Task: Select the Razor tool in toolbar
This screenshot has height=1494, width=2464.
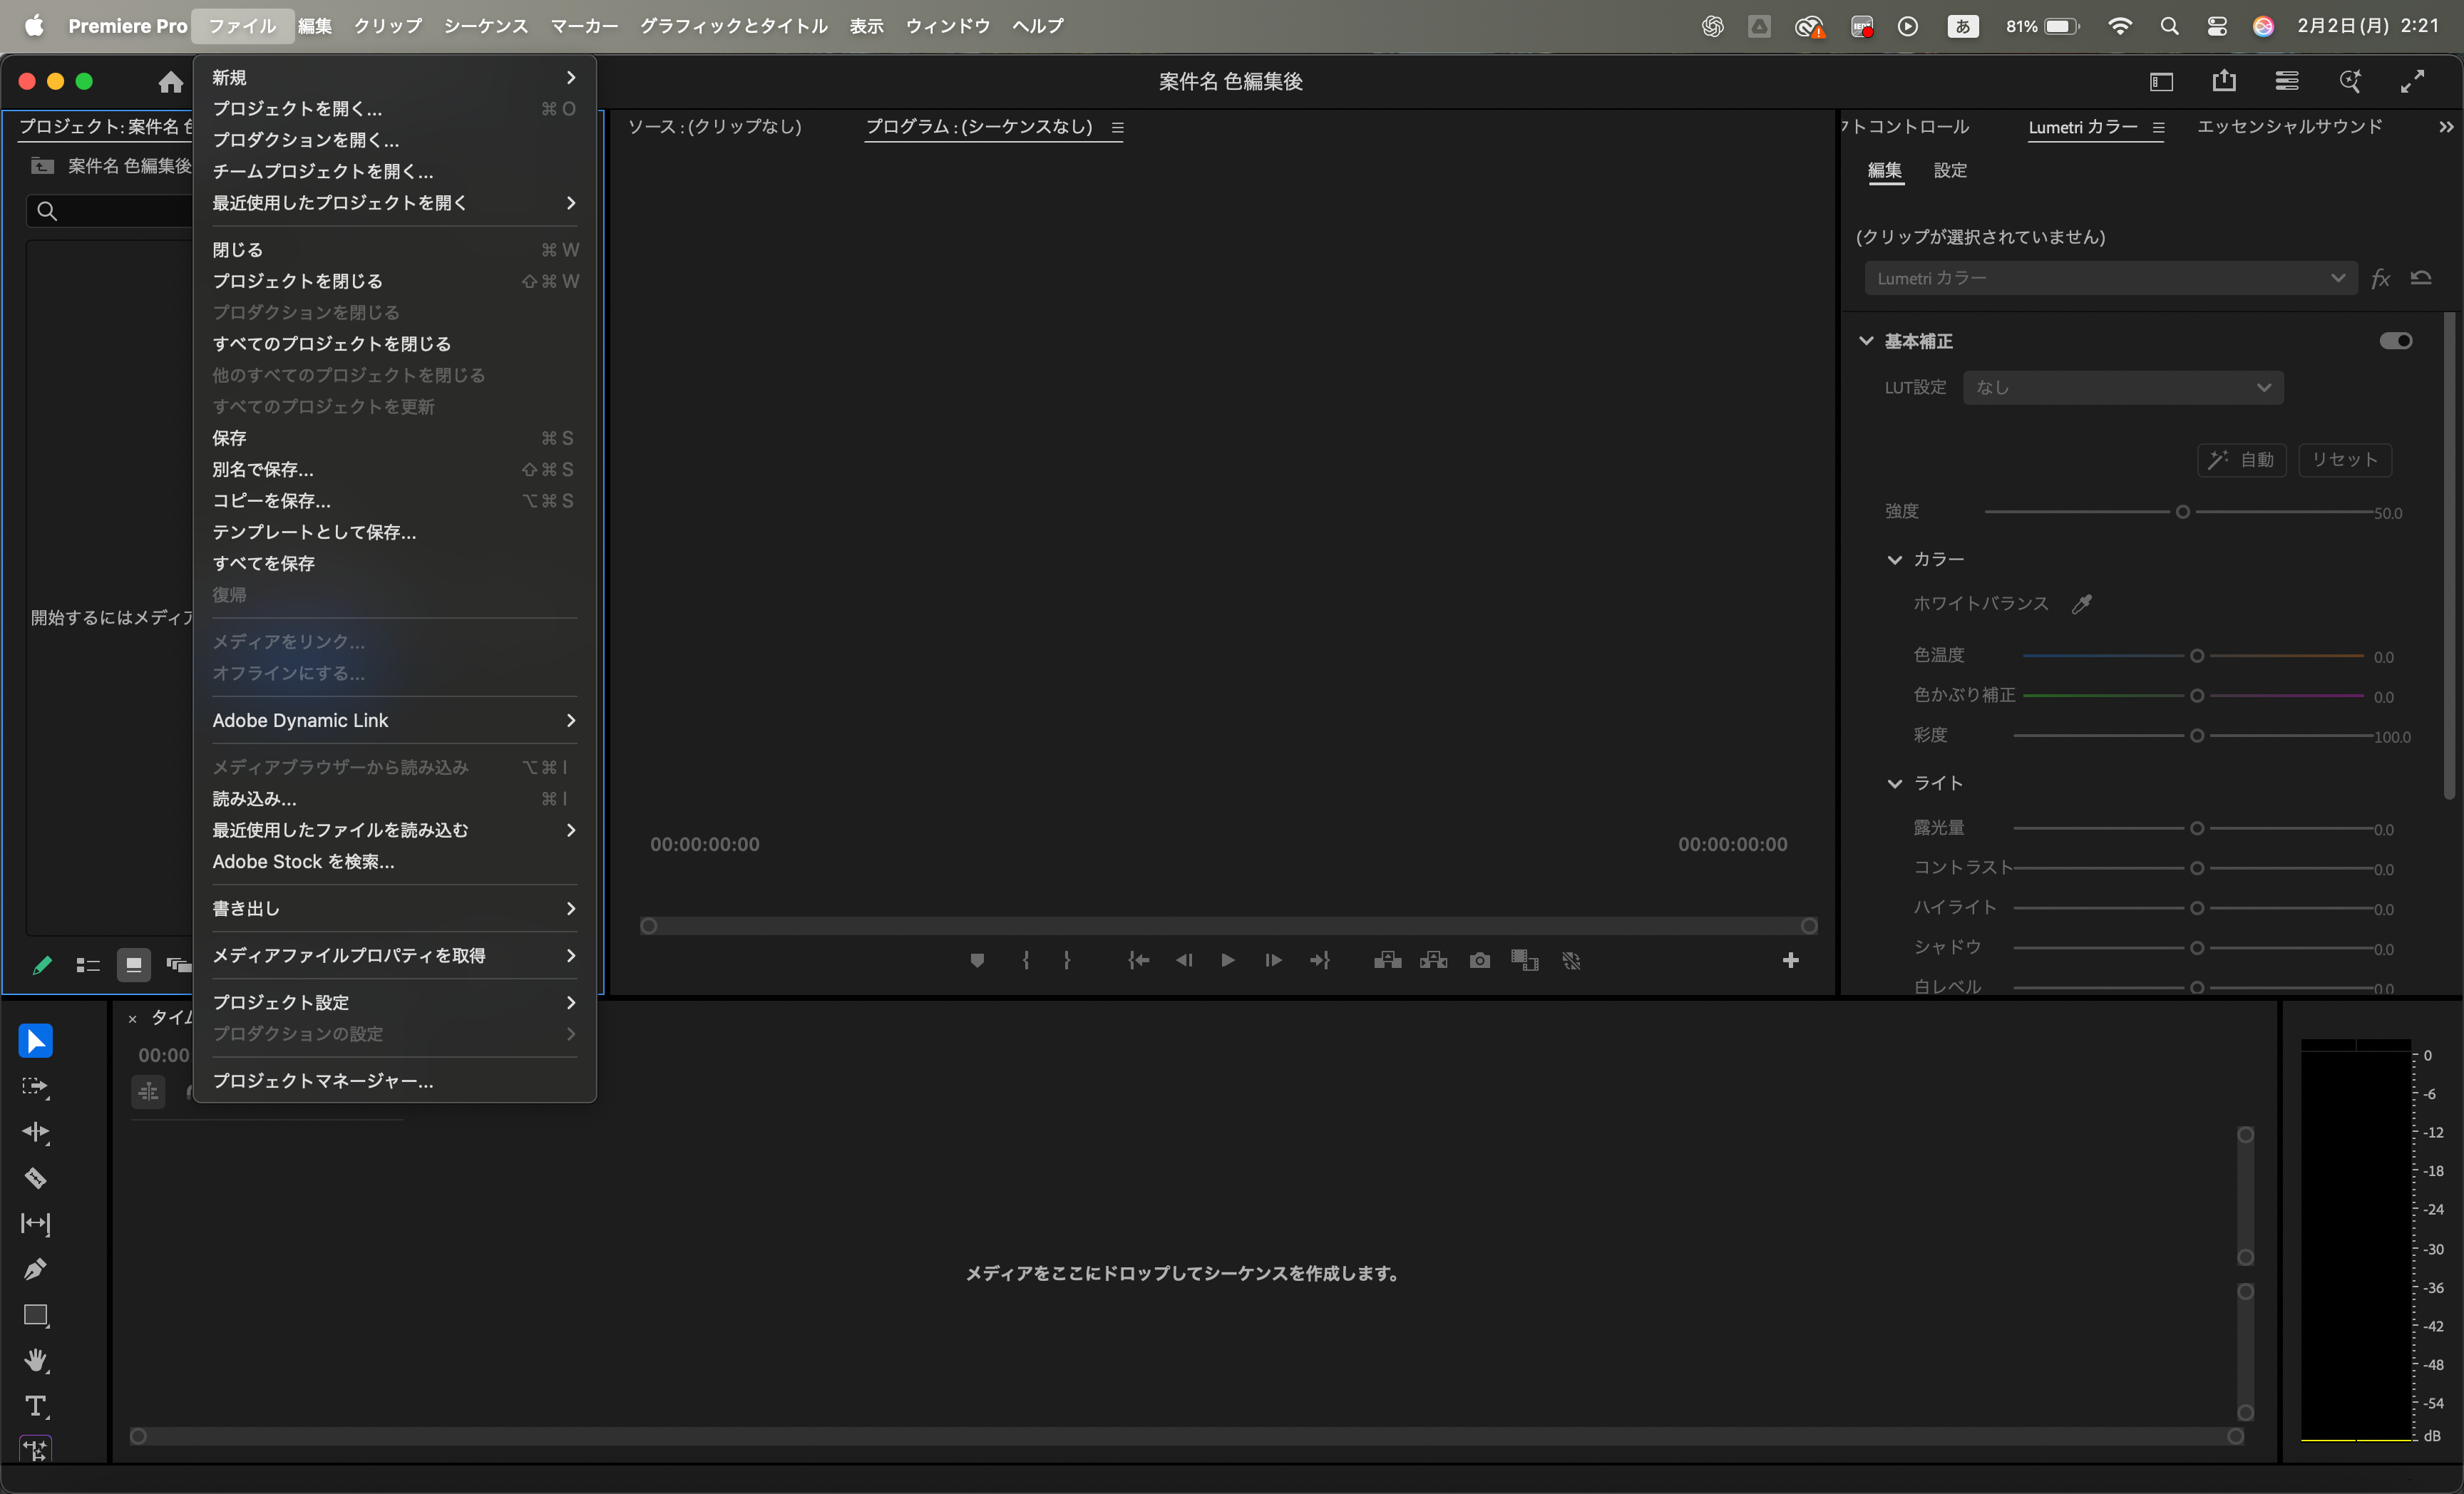Action: point(35,1178)
